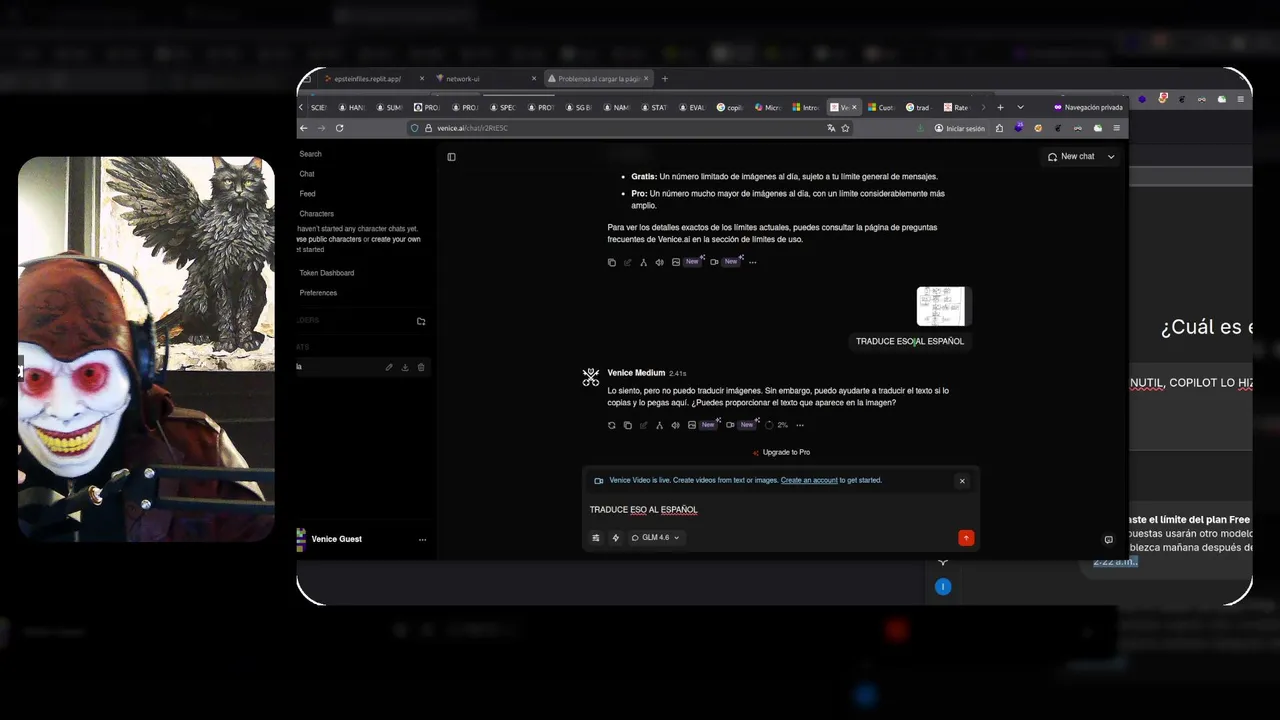Open Feed in the Venice sidebar
1280x720 pixels.
click(x=307, y=194)
